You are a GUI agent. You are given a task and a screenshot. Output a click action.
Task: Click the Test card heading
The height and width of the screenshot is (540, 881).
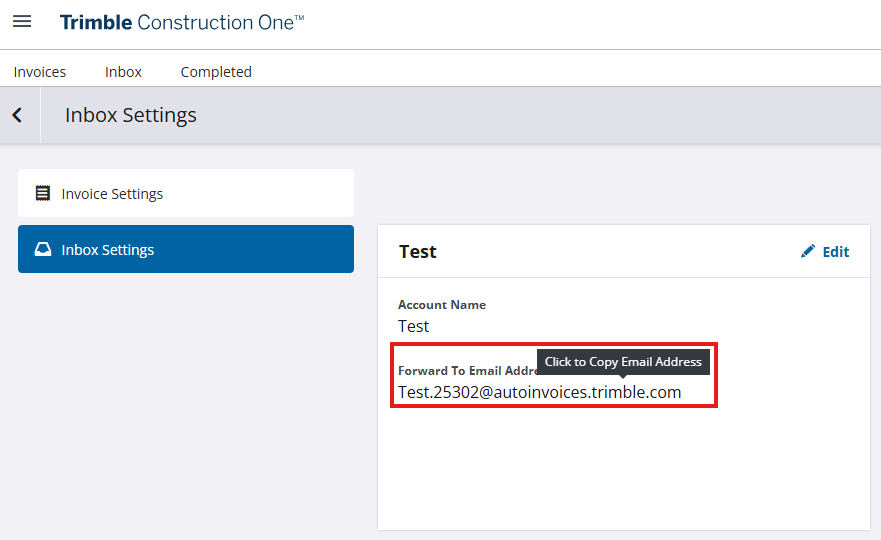pos(417,252)
